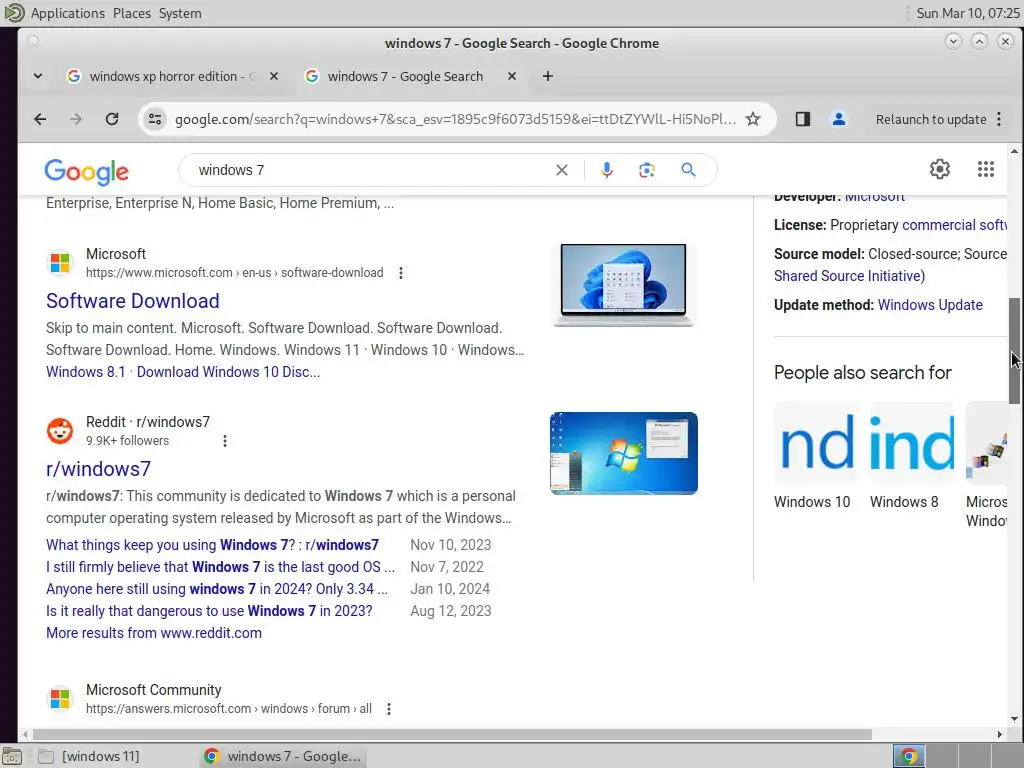The height and width of the screenshot is (768, 1024).
Task: Click the 'Sun Mar 10, 07:25' clock
Action: (967, 13)
